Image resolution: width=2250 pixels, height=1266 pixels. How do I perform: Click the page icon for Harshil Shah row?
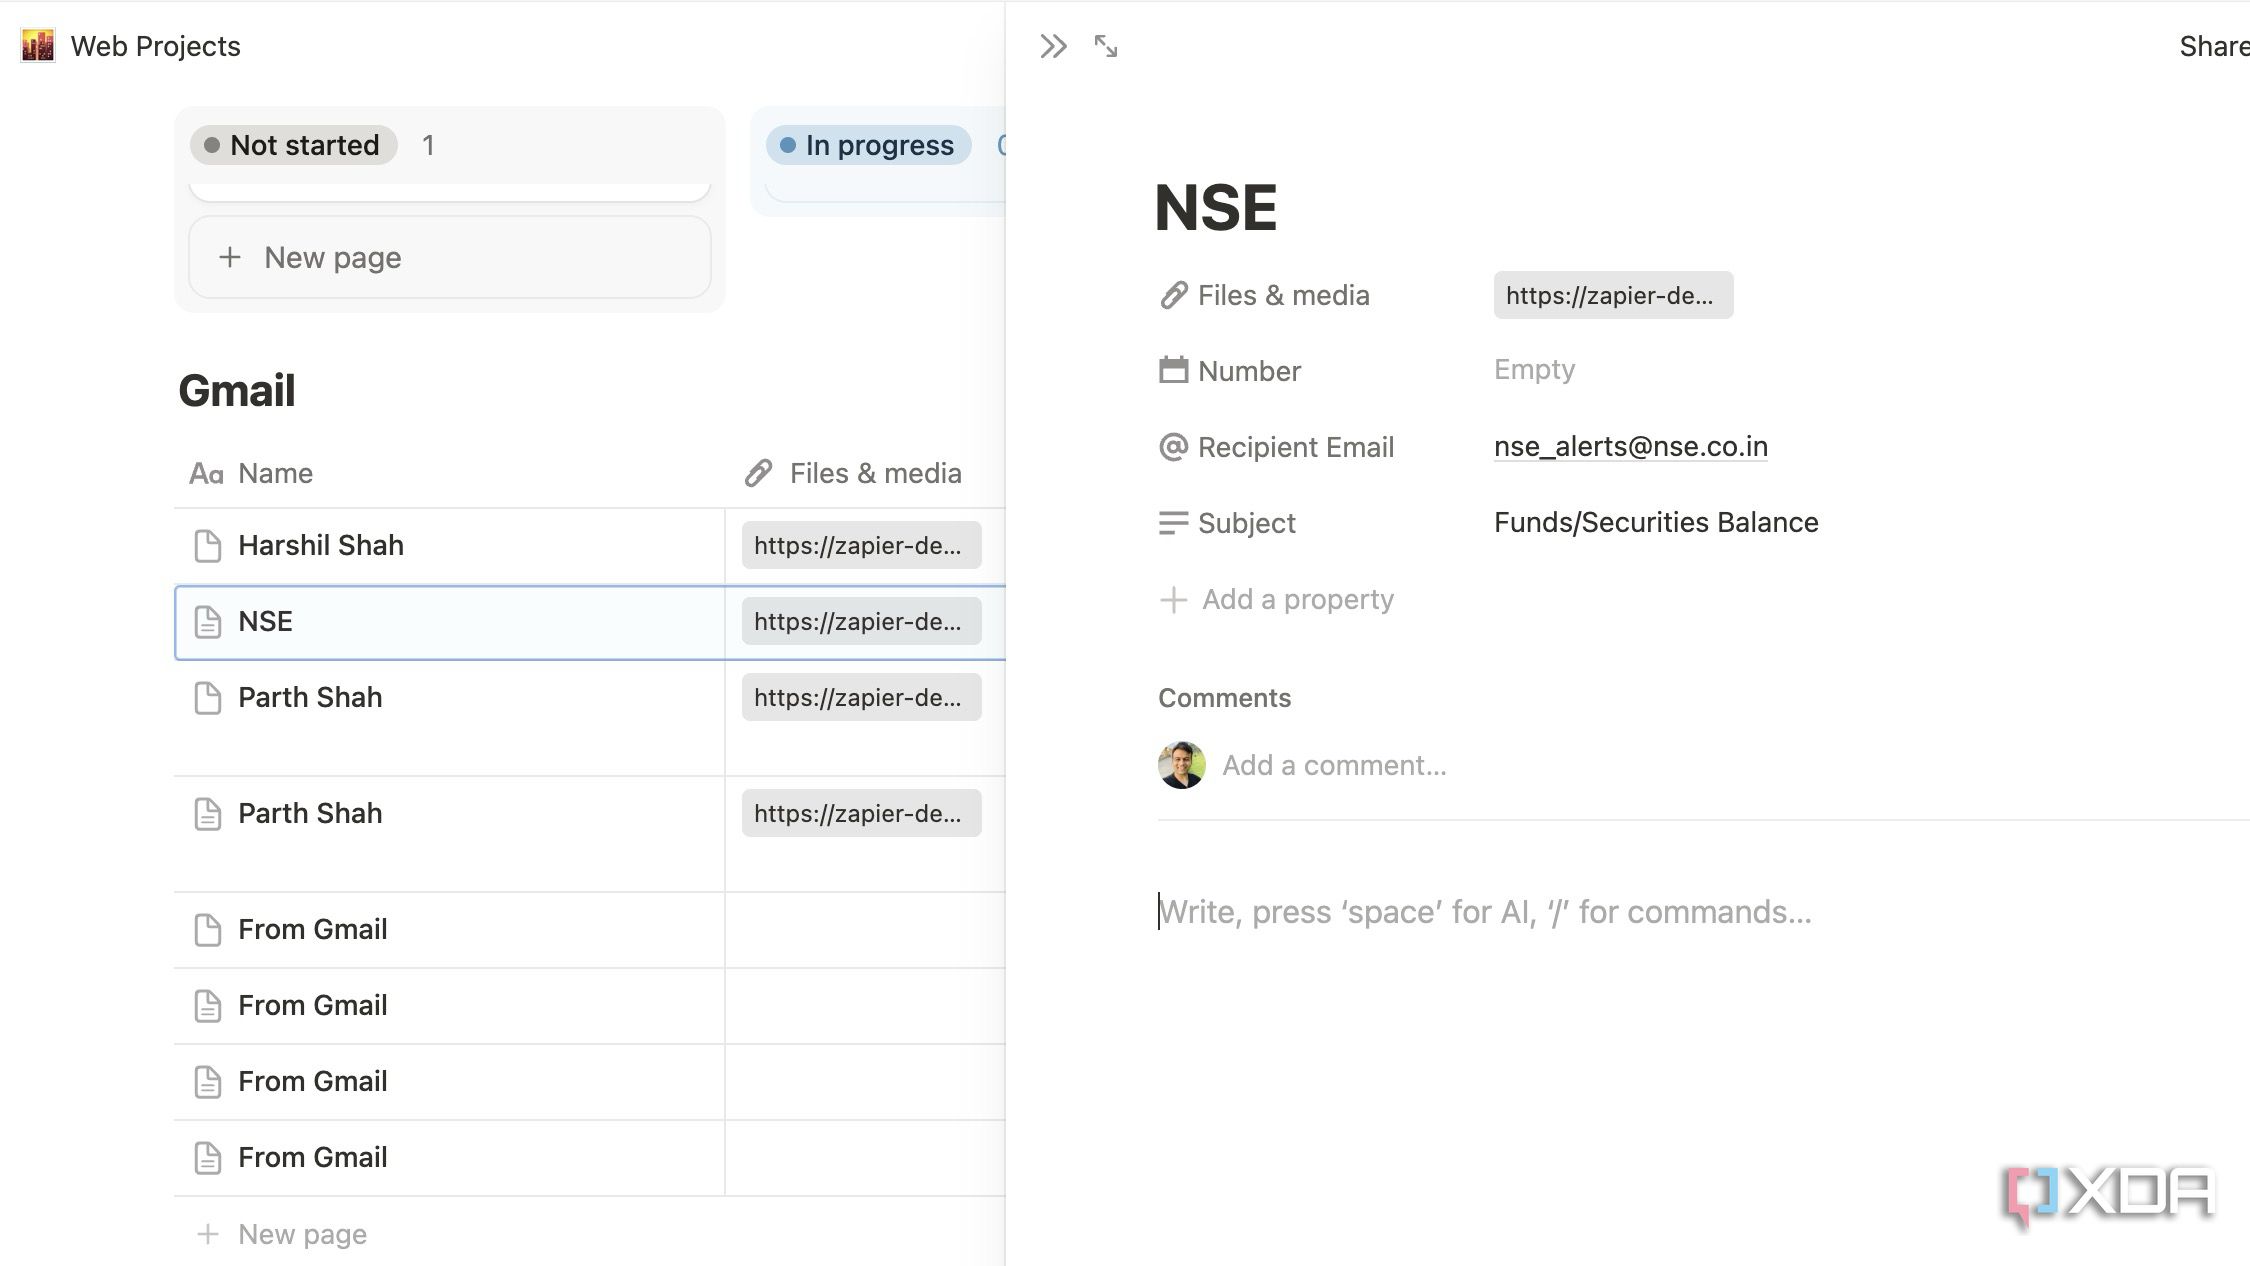(207, 545)
